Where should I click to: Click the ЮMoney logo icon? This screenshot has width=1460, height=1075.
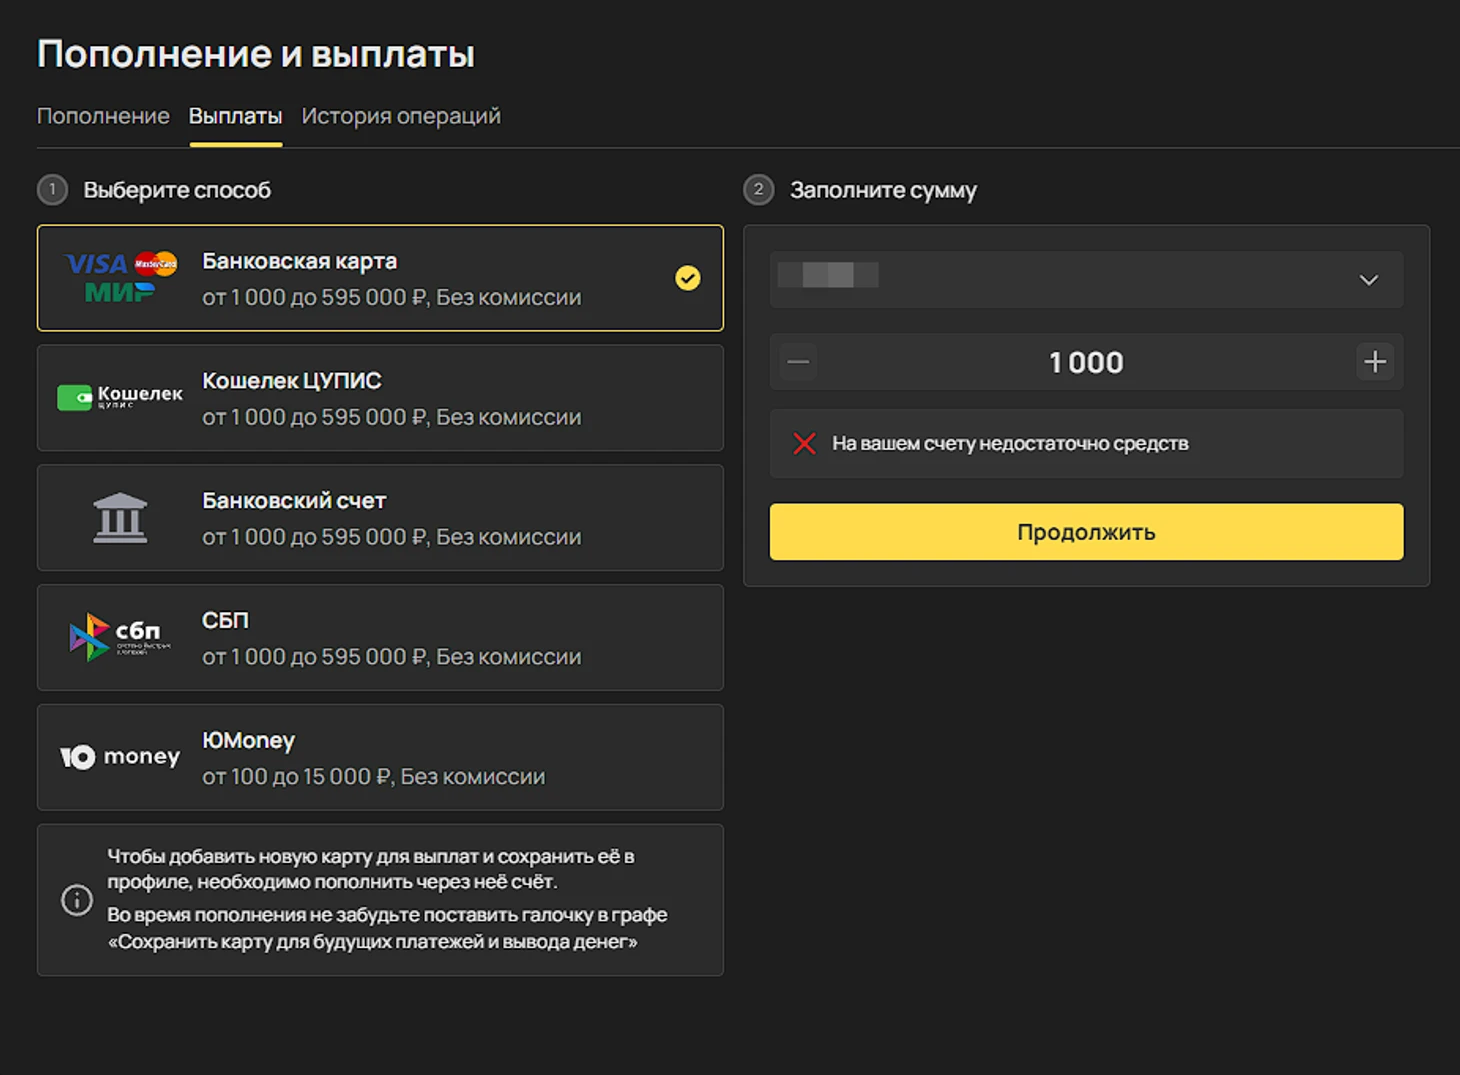[120, 757]
